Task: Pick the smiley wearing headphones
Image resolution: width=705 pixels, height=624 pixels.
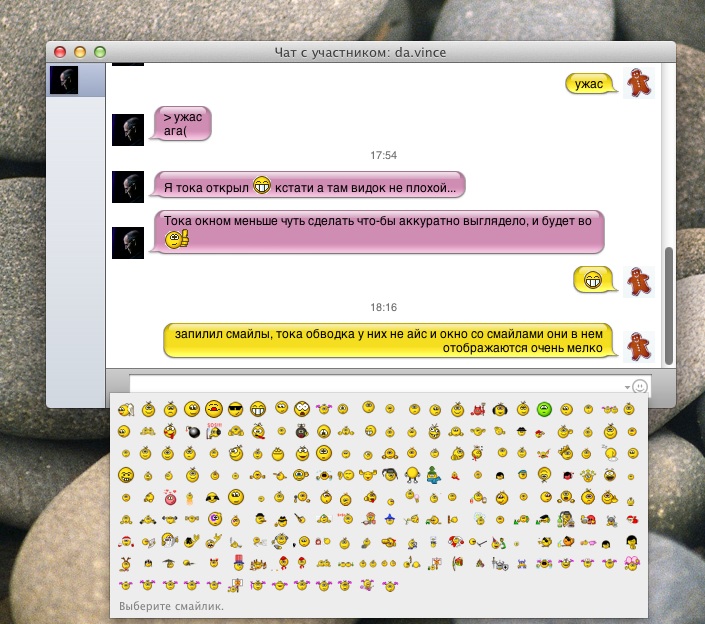Action: pyautogui.click(x=500, y=409)
